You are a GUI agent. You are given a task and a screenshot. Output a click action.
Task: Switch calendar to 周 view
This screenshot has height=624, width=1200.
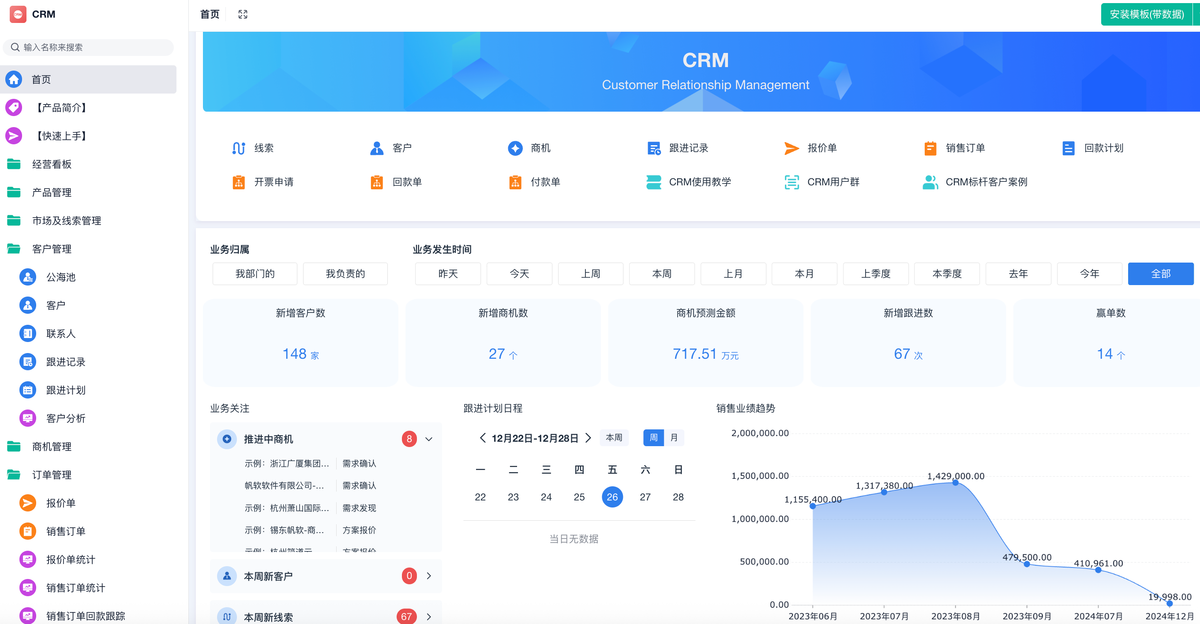[x=653, y=438]
